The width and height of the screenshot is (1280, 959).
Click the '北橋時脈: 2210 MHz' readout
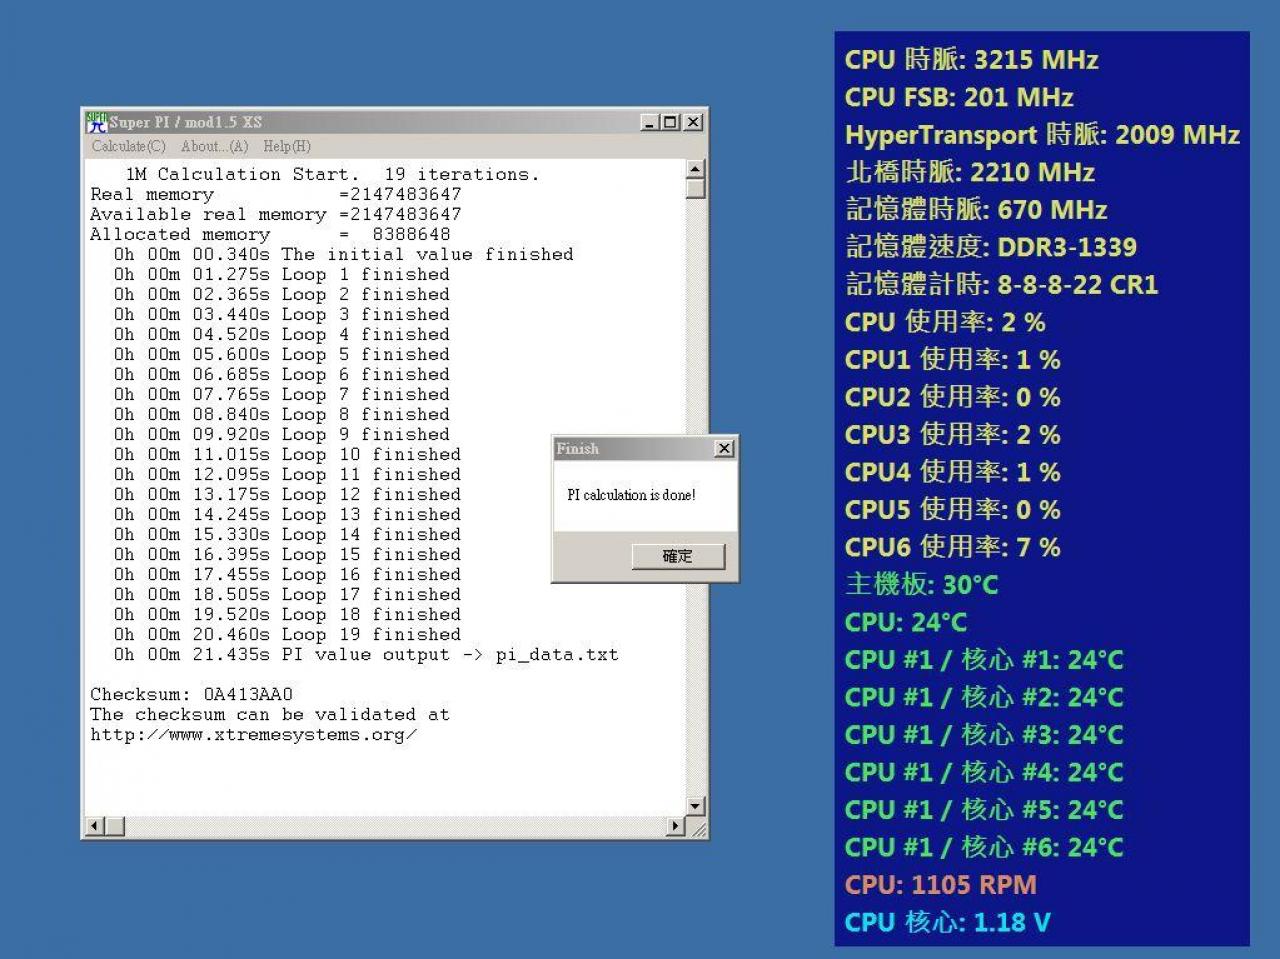[x=970, y=172]
